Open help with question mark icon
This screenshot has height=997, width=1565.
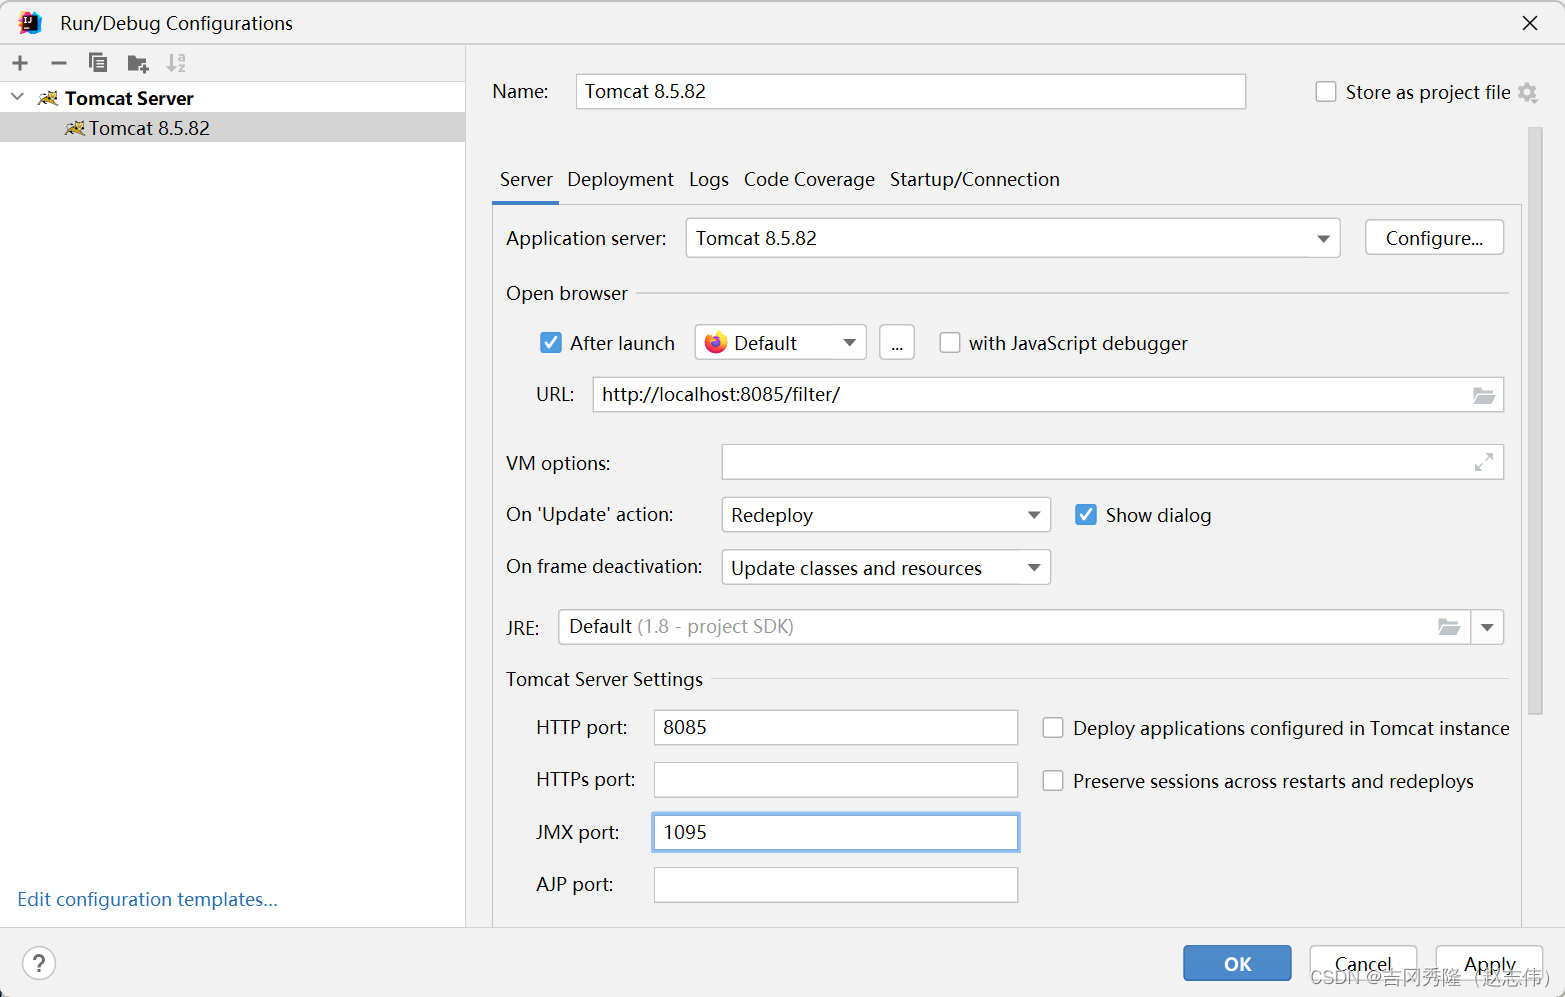[x=39, y=964]
